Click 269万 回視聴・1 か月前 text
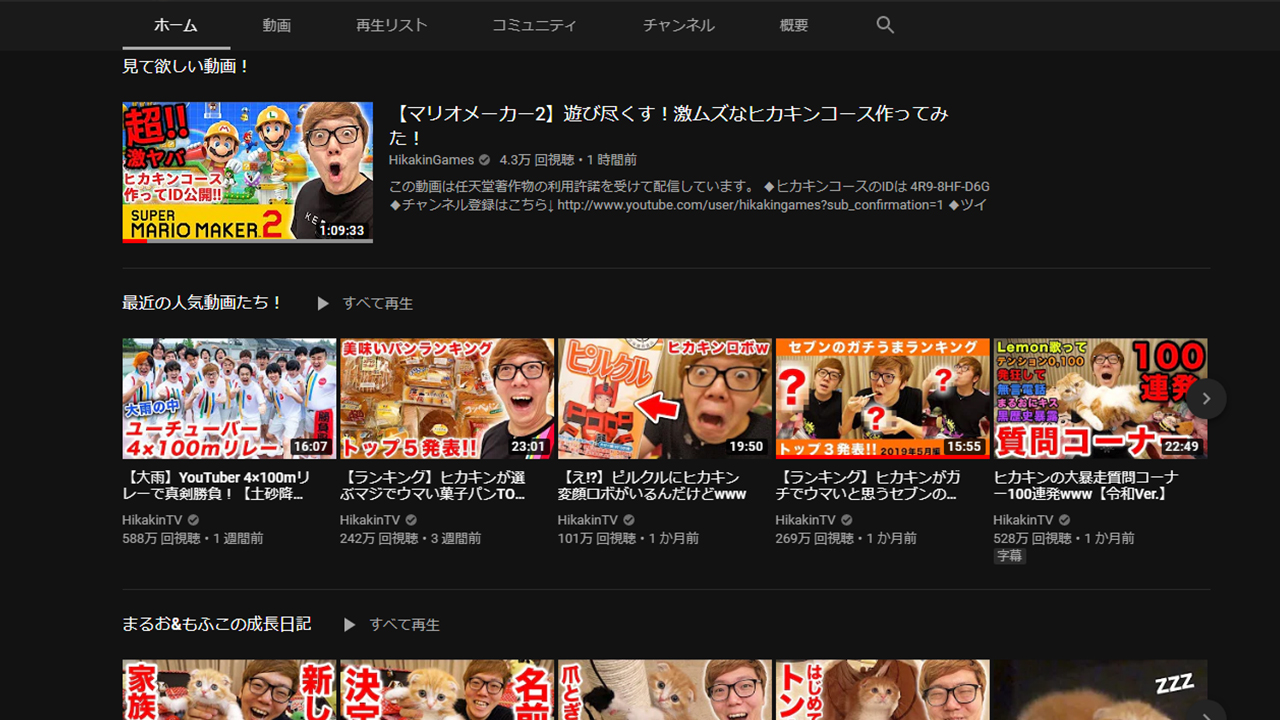 point(846,538)
